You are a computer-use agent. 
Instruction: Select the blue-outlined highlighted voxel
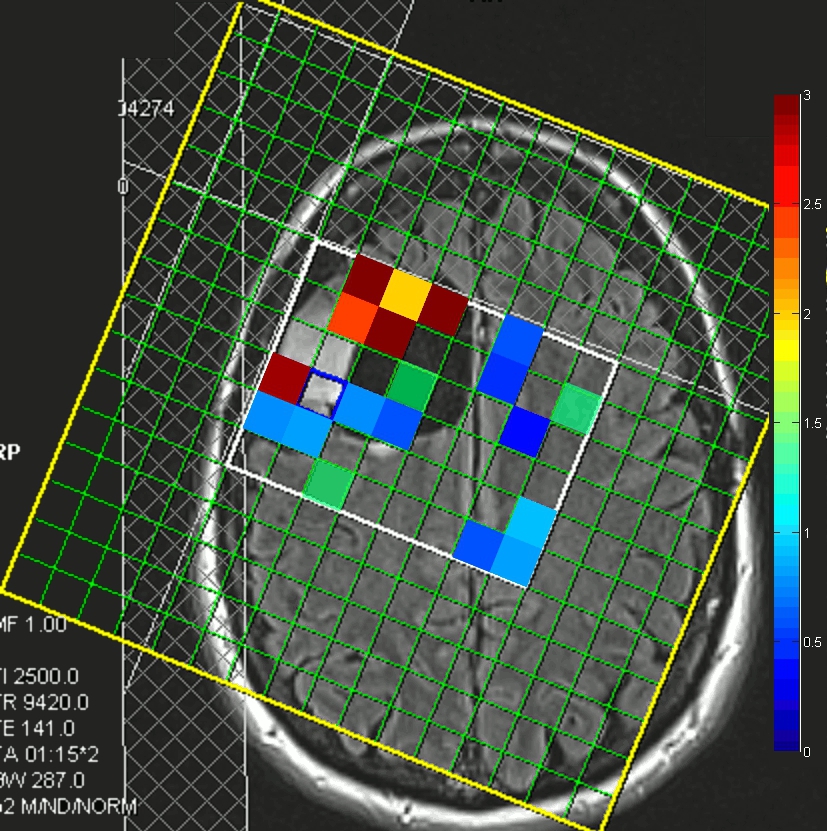tap(322, 393)
